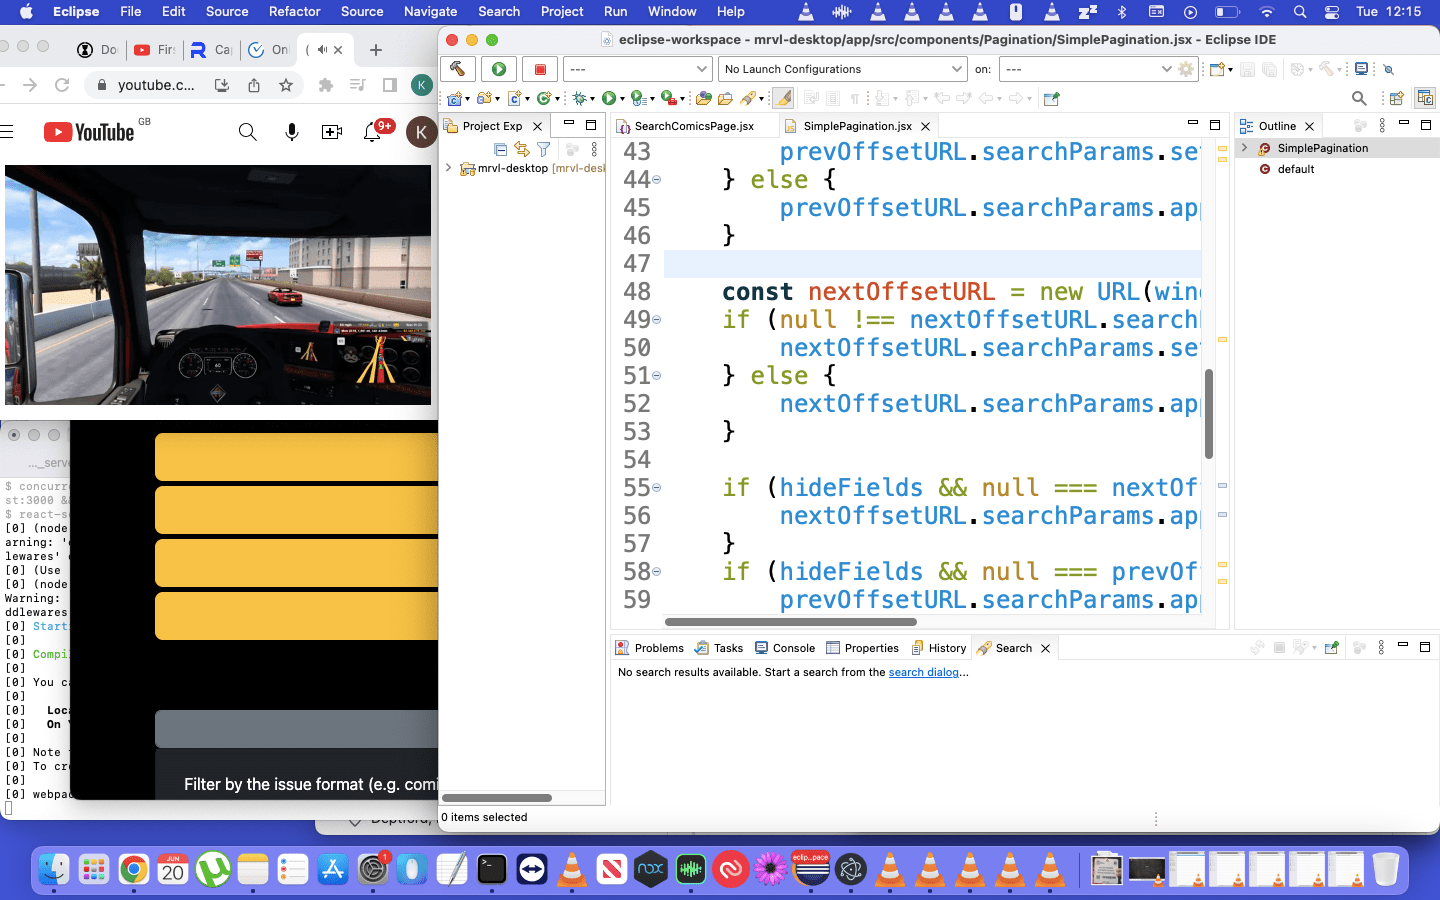The height and width of the screenshot is (900, 1440).
Task: Open Search view menu dots
Action: pos(1381,648)
